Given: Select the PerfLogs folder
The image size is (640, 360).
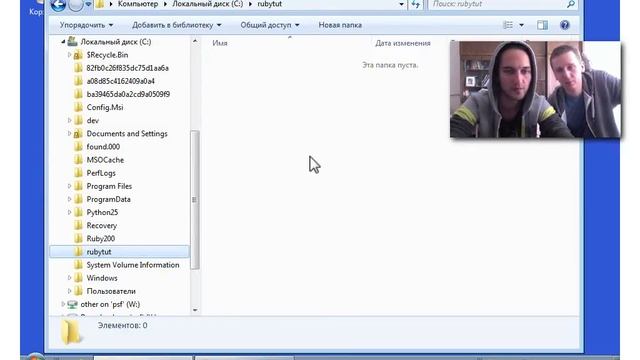Looking at the screenshot, I should point(101,173).
